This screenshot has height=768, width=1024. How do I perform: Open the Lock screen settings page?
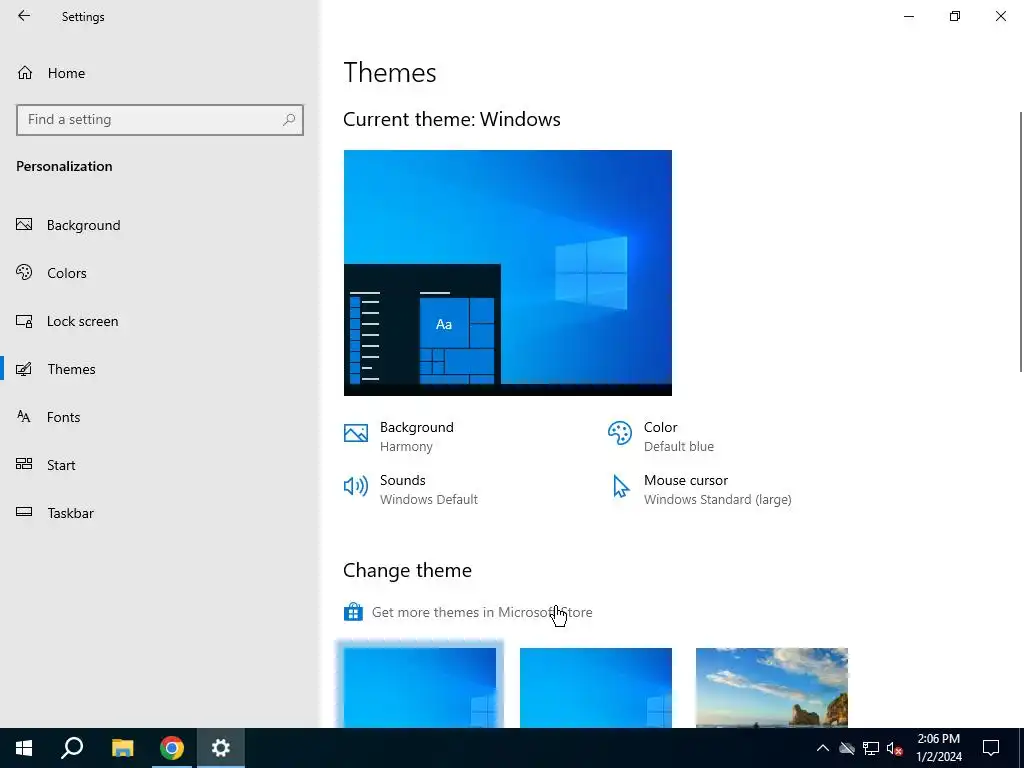[x=160, y=321]
